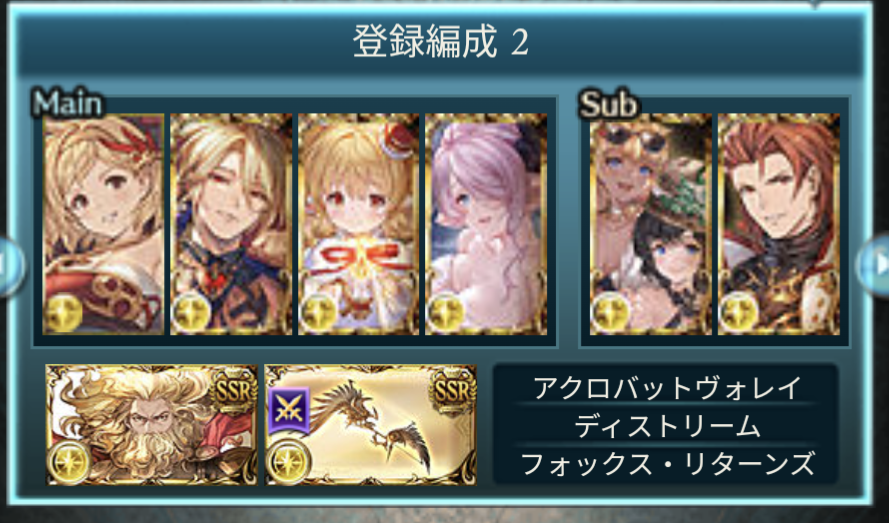Click the Sub party label
The height and width of the screenshot is (523, 889).
pyautogui.click(x=608, y=104)
